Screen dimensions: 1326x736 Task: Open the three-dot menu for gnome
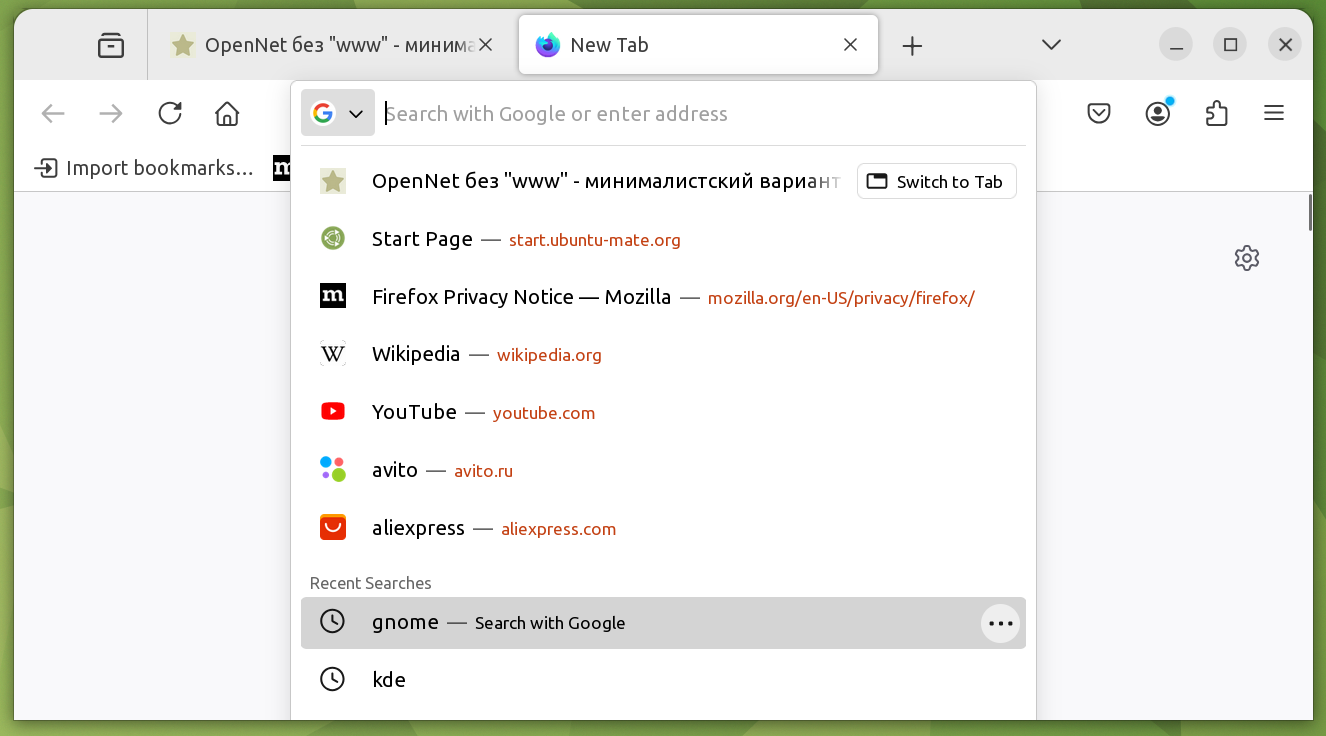(x=1000, y=623)
